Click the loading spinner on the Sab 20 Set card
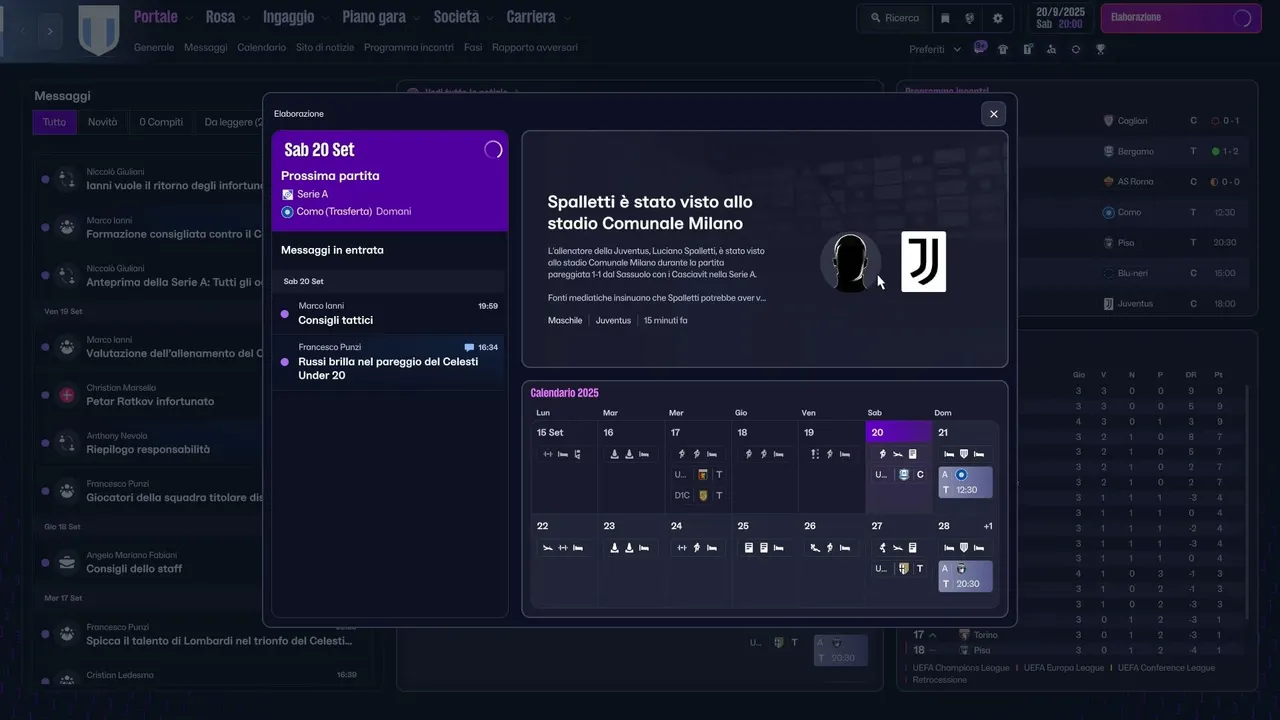The image size is (1280, 720). 493,149
